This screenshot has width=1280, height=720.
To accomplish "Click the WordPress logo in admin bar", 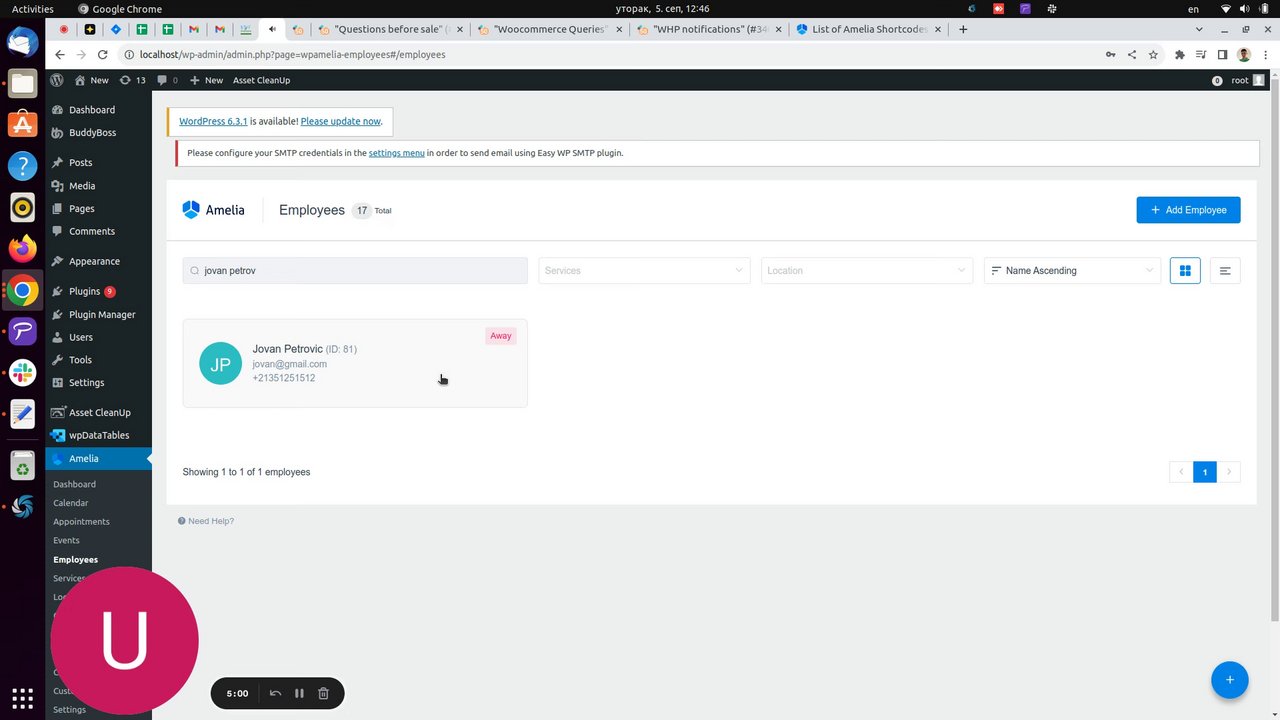I will [x=57, y=80].
